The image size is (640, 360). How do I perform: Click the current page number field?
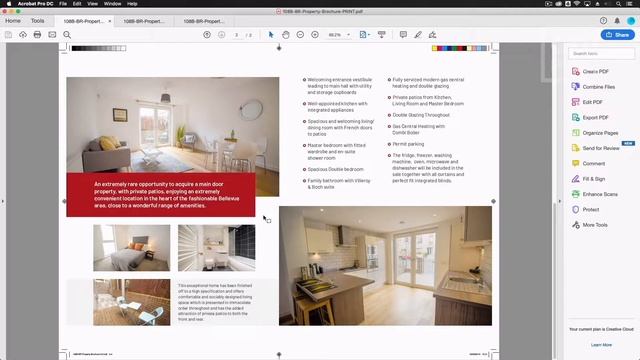(x=236, y=35)
